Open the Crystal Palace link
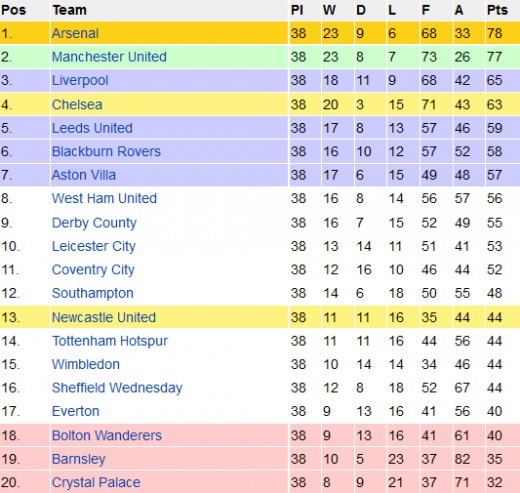Image resolution: width=520 pixels, height=493 pixels. (x=96, y=483)
